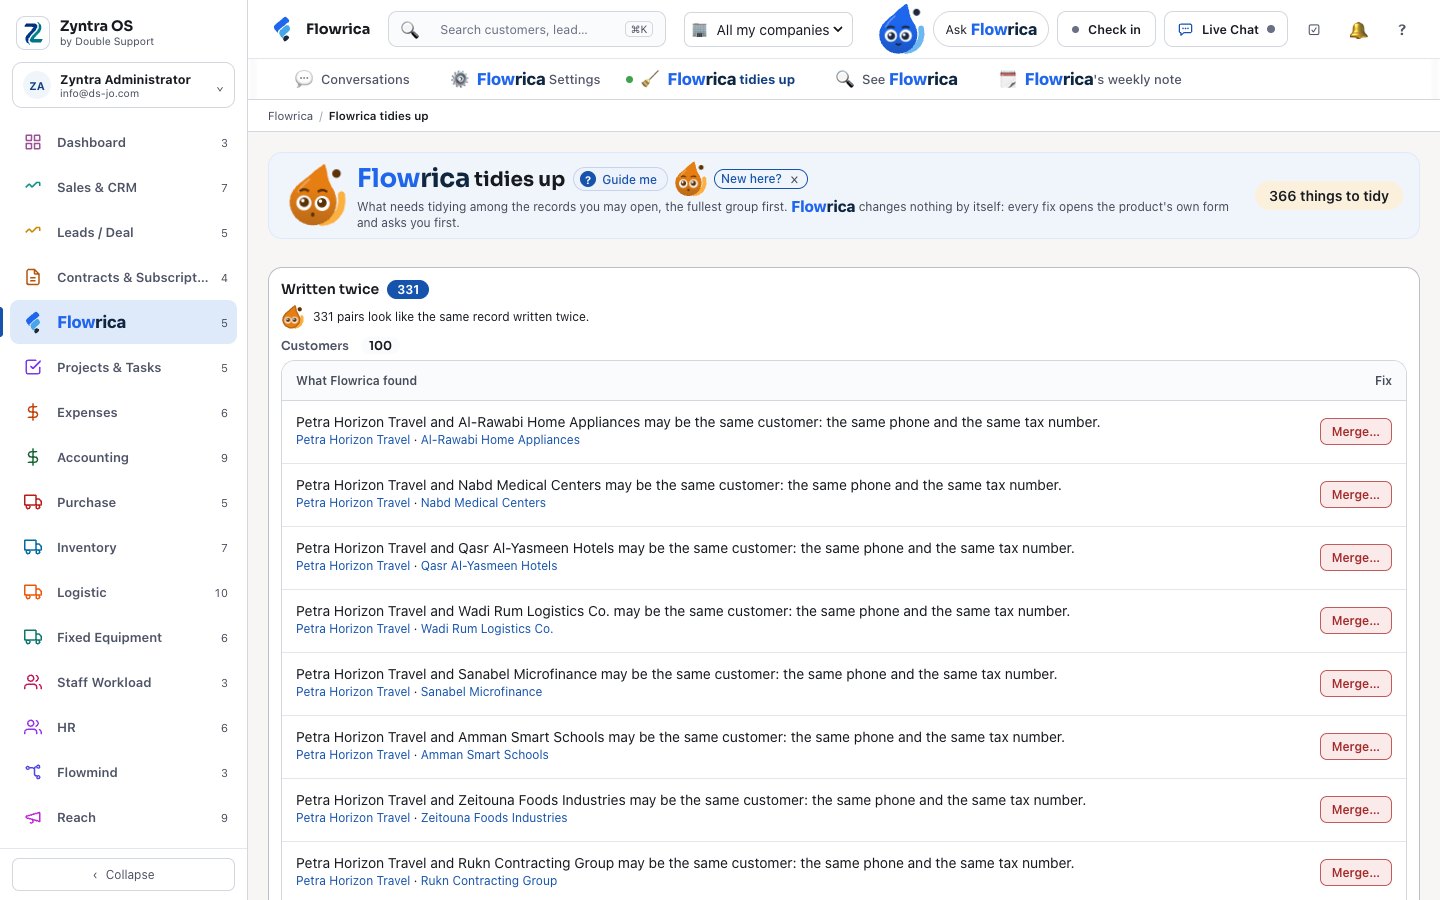The height and width of the screenshot is (900, 1440).
Task: Click the notification bell icon
Action: 1358,30
